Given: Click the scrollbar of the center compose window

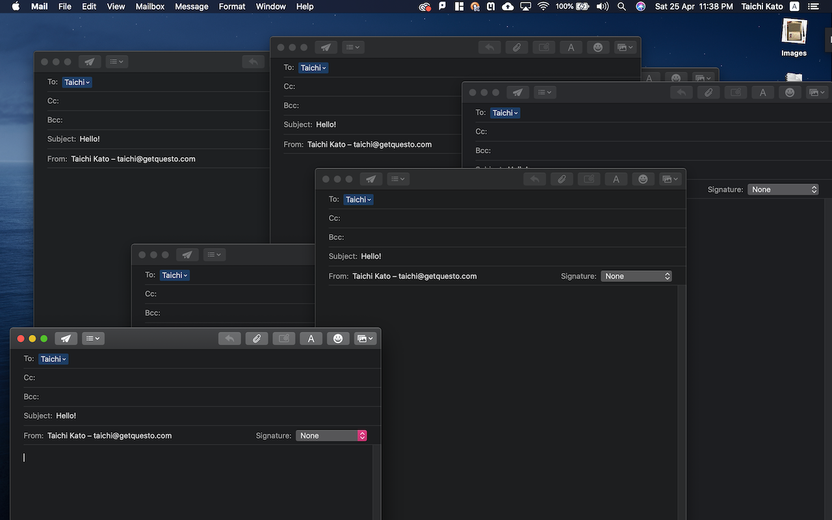Looking at the screenshot, I should 681,403.
